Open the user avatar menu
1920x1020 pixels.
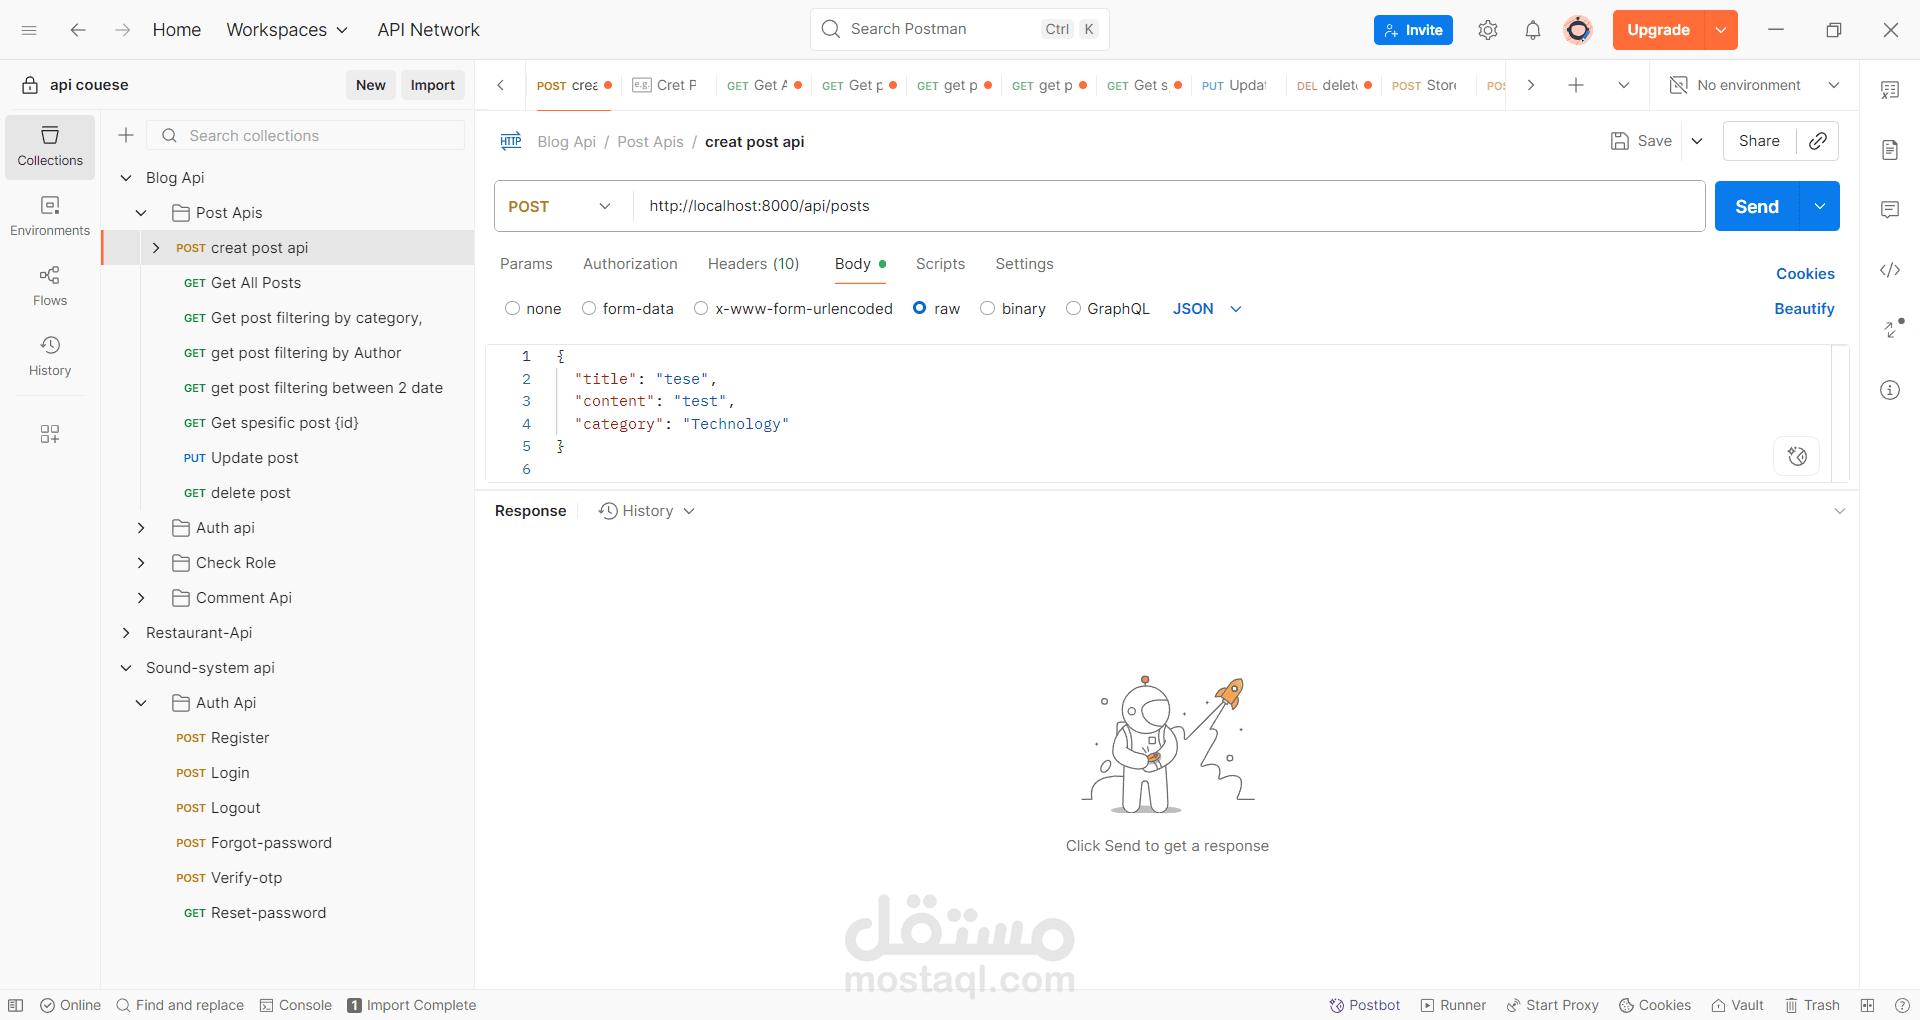pyautogui.click(x=1578, y=30)
